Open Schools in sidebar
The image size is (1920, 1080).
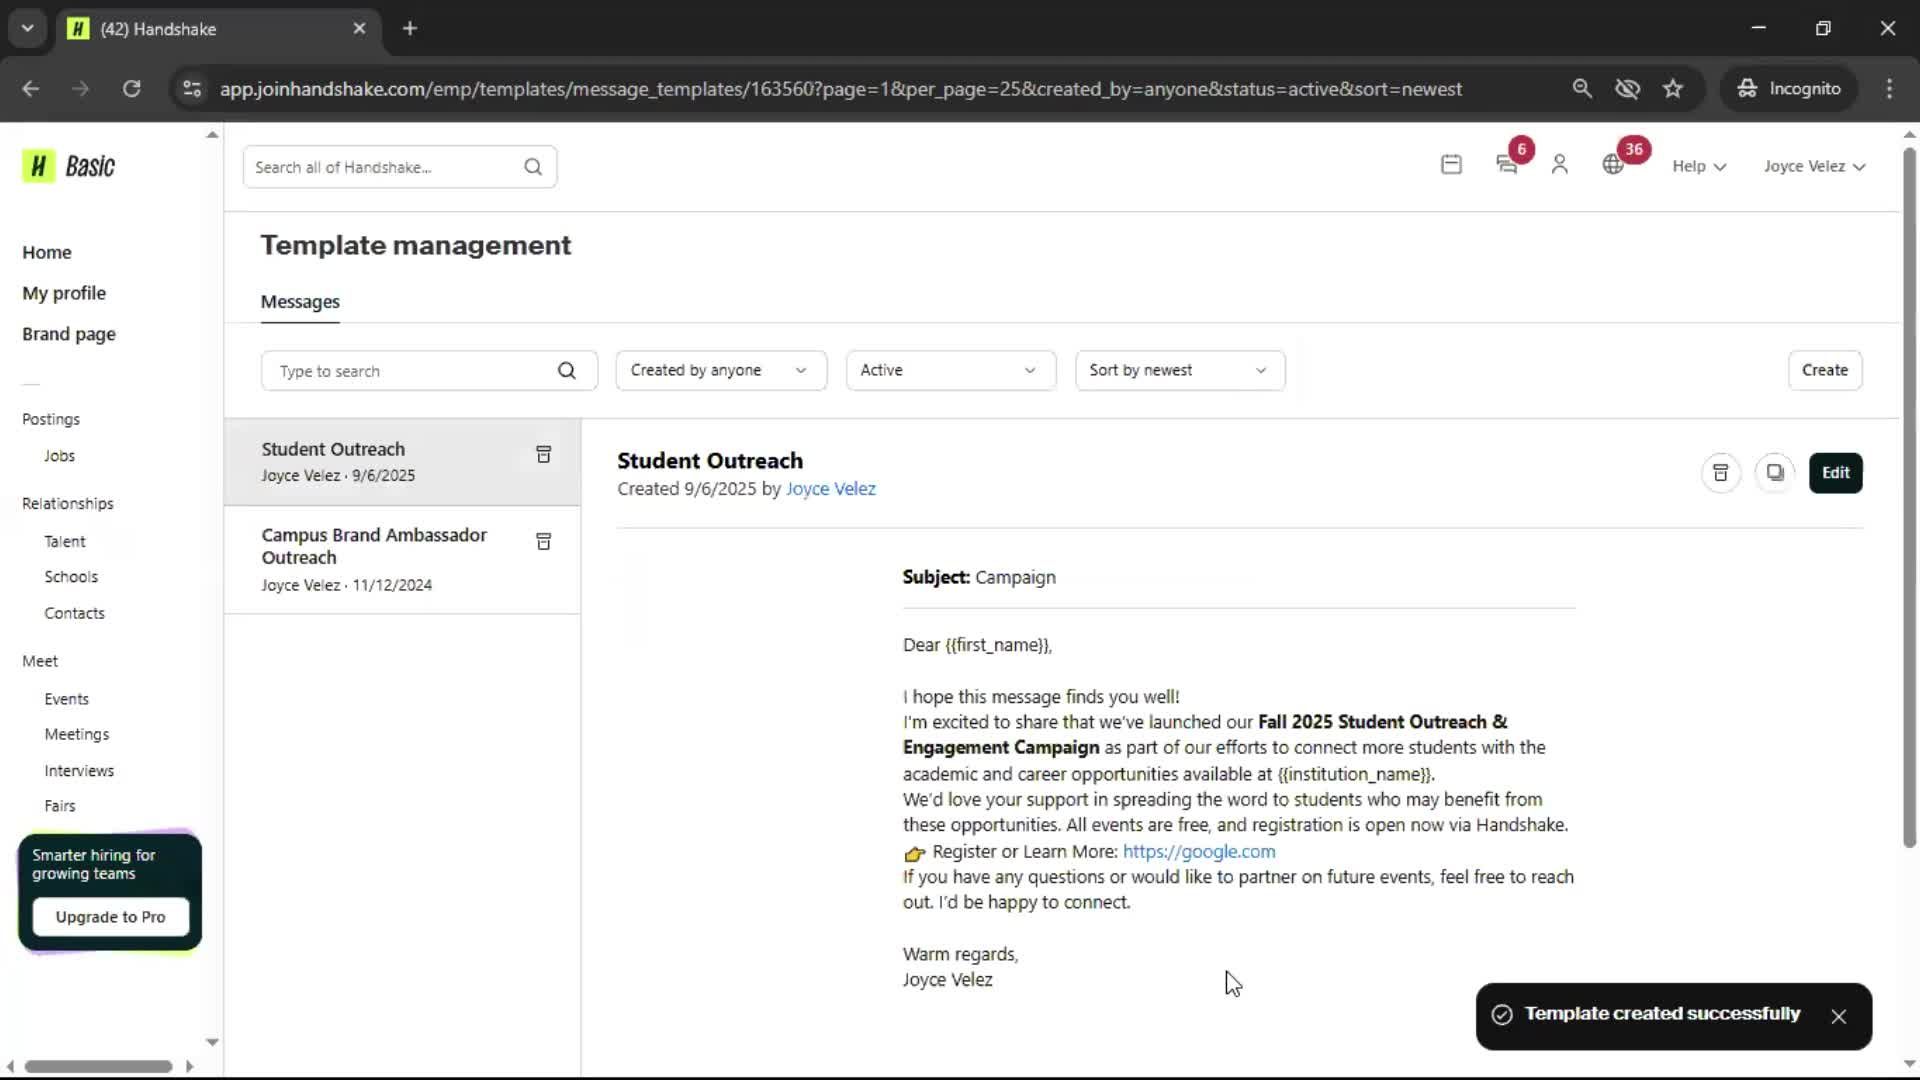click(71, 577)
